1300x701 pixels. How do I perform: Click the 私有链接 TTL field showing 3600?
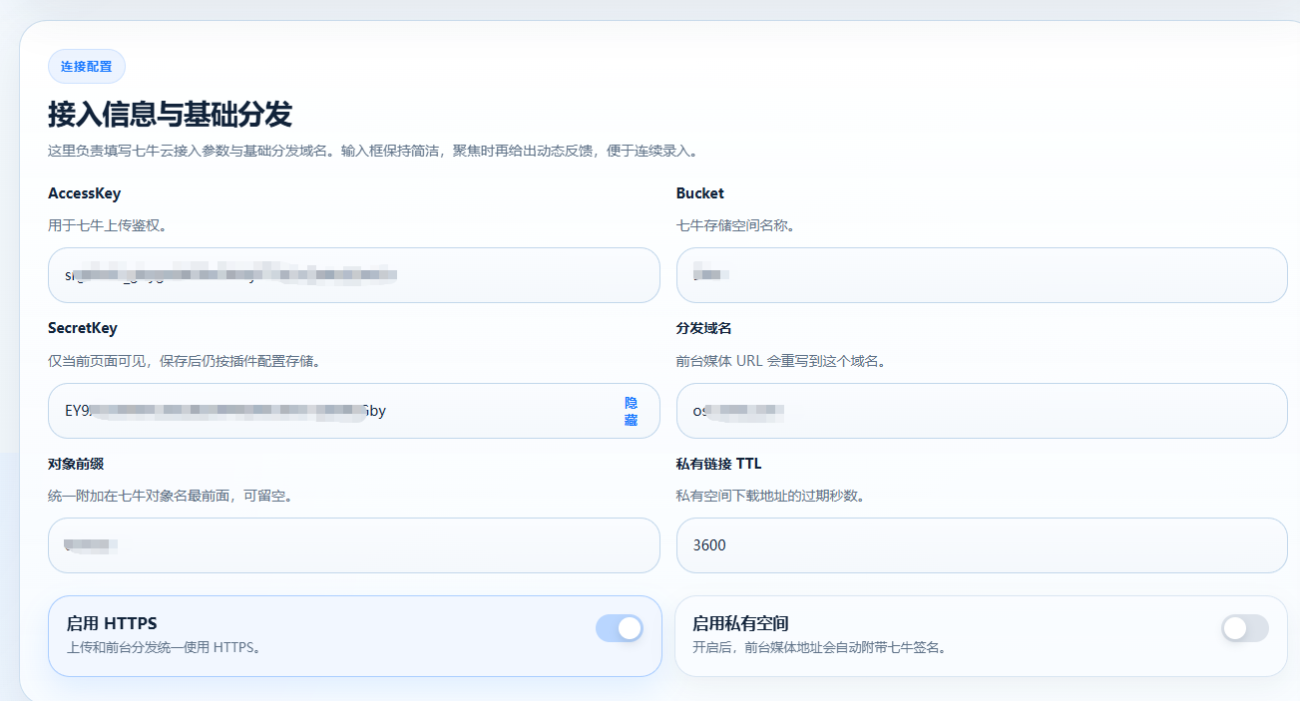(981, 545)
